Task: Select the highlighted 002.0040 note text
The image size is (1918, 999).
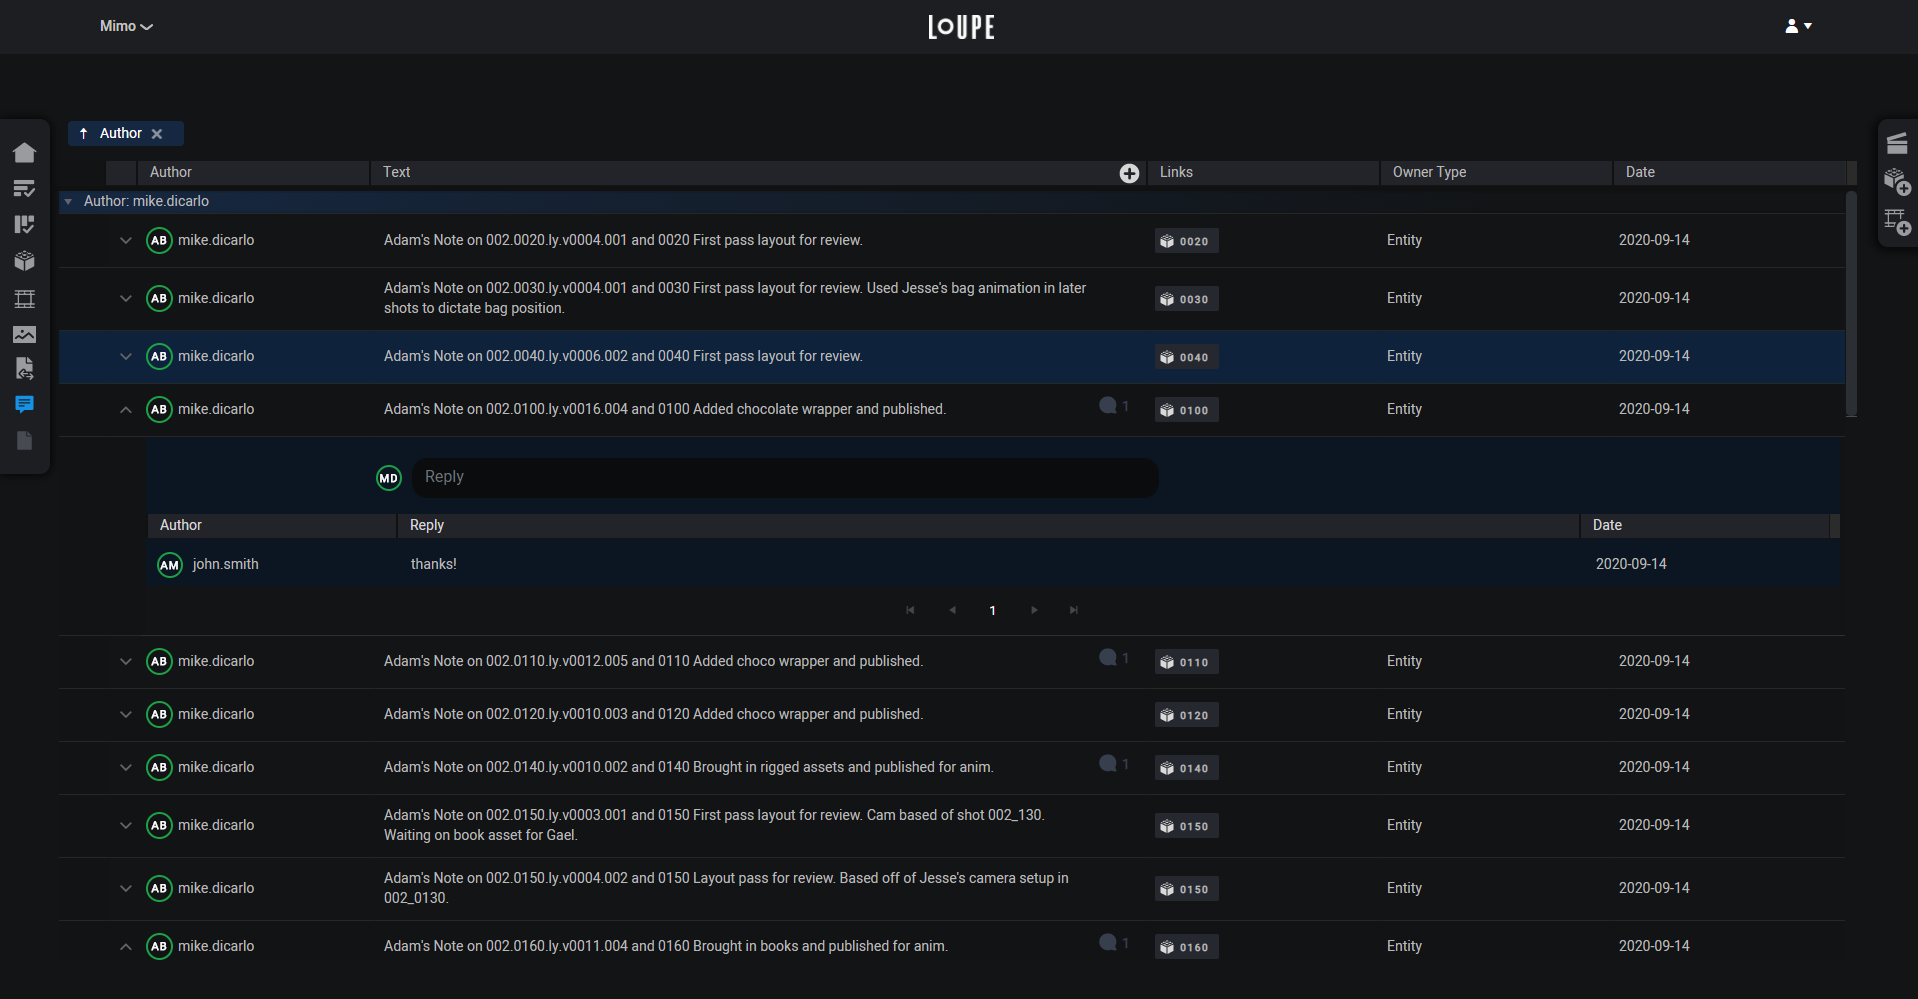Action: tap(623, 356)
